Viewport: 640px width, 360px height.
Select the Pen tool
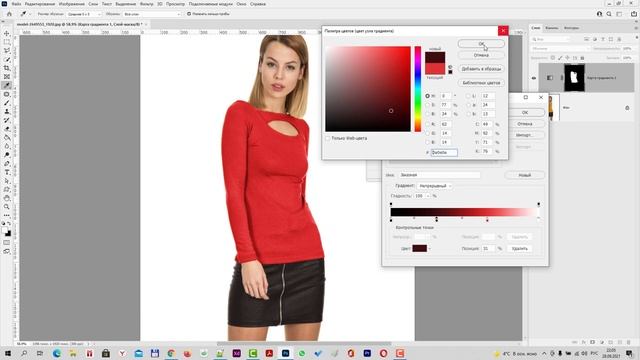tap(7, 164)
